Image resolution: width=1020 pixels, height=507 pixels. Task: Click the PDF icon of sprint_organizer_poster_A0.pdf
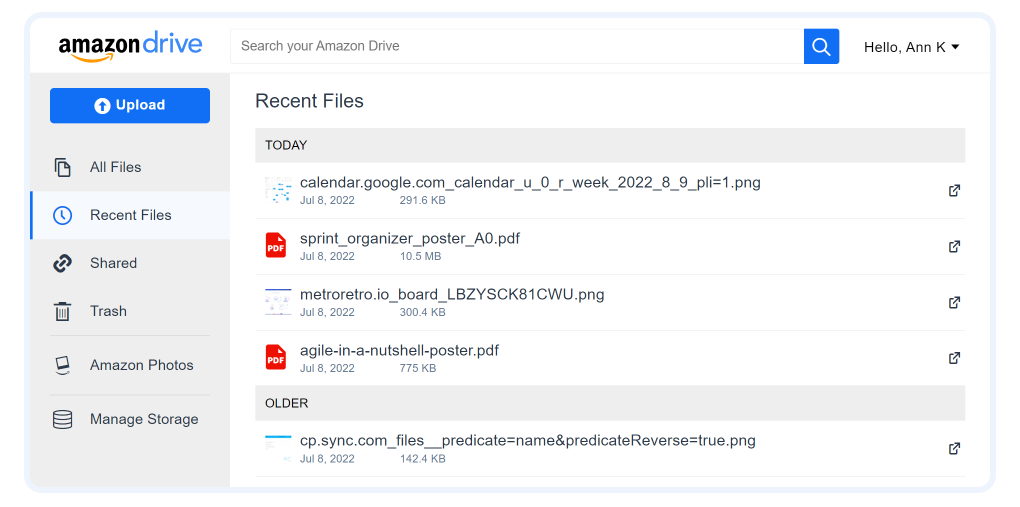pyautogui.click(x=276, y=246)
